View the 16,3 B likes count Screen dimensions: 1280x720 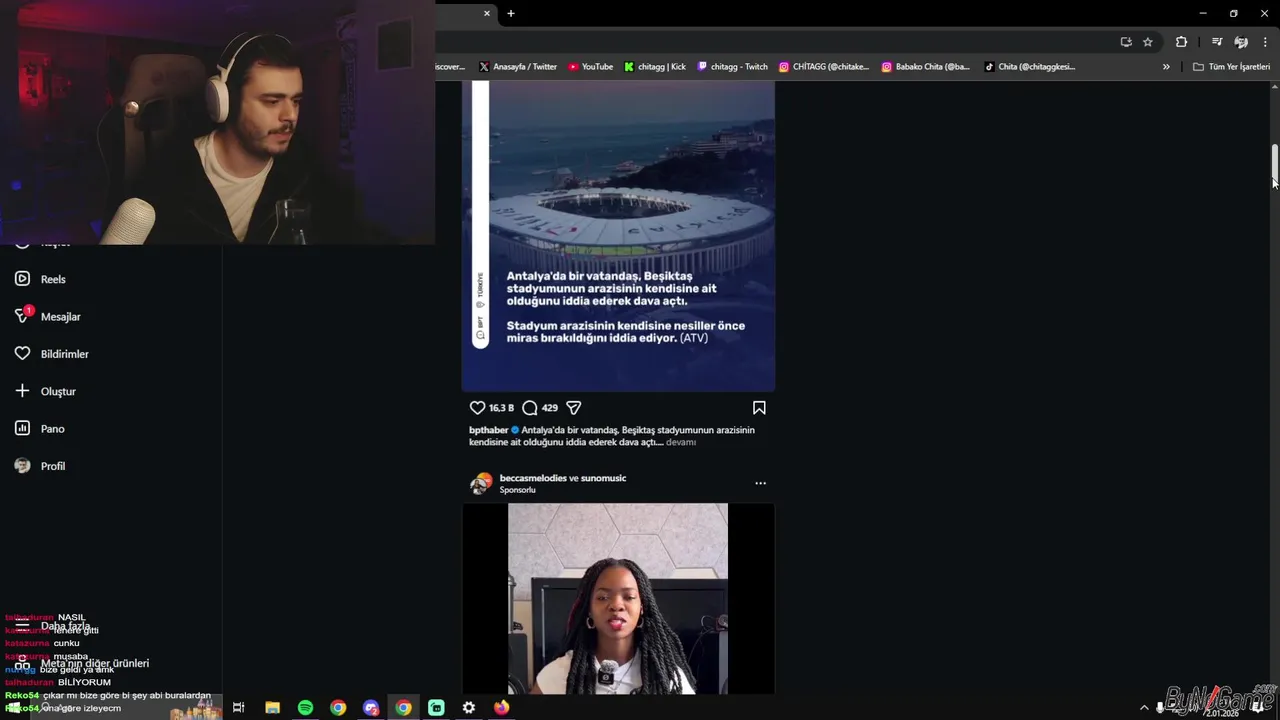(501, 408)
